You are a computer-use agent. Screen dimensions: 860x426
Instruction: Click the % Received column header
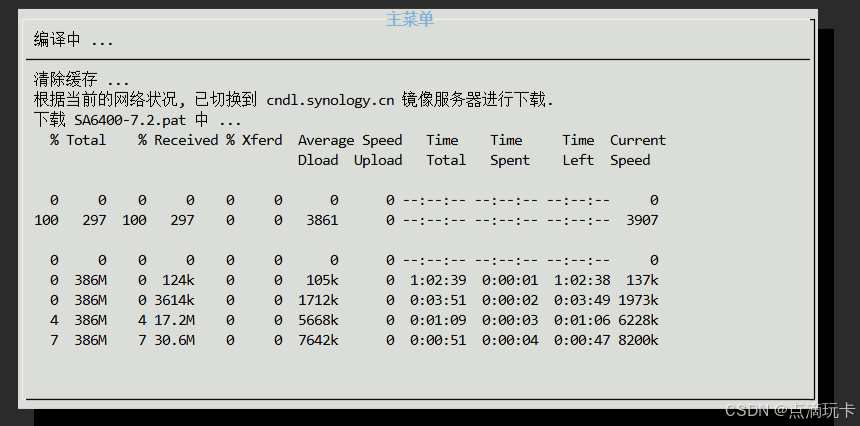click(x=178, y=140)
